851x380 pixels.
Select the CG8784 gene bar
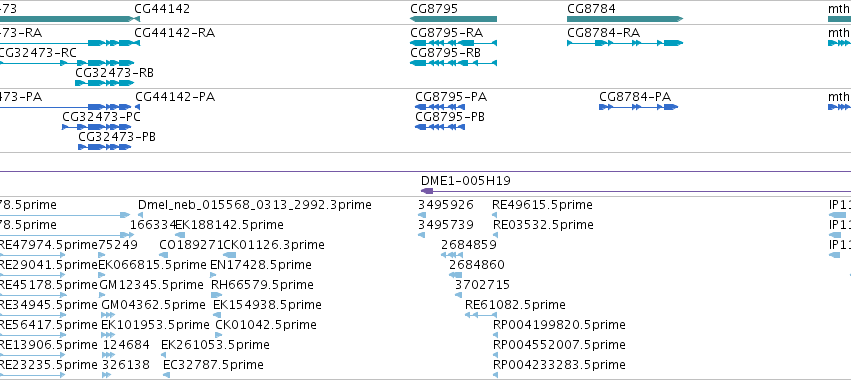pos(625,19)
